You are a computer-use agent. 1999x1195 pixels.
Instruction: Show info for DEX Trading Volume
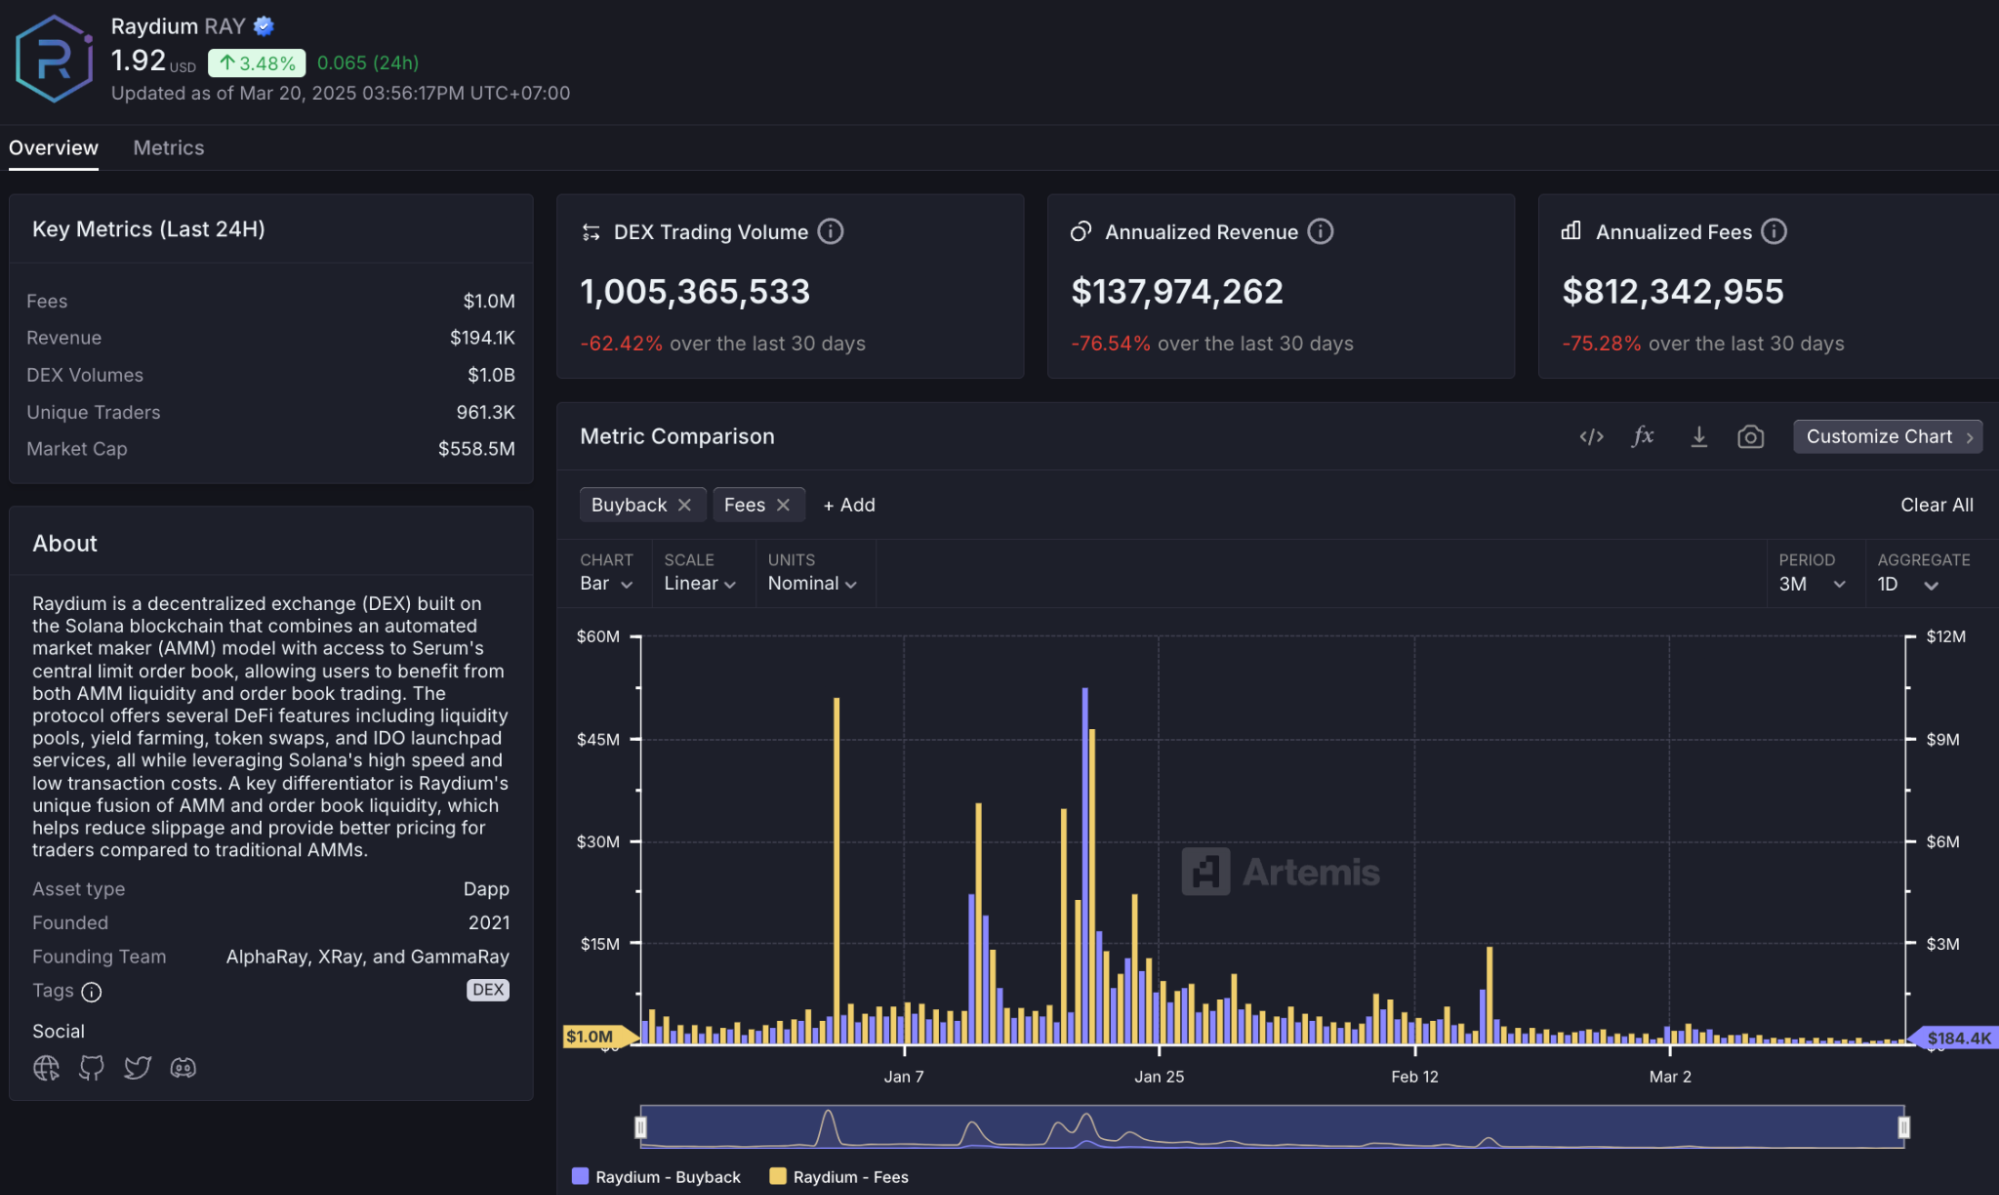point(830,232)
